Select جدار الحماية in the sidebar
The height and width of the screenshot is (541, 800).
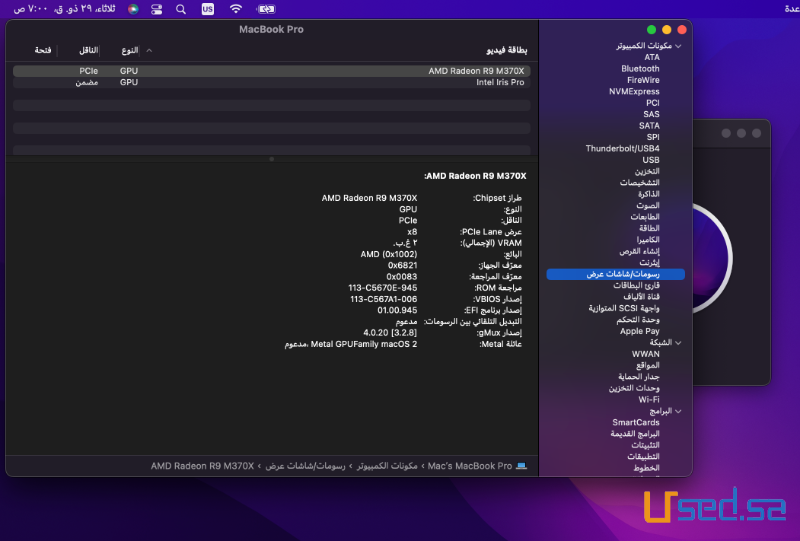tap(639, 377)
